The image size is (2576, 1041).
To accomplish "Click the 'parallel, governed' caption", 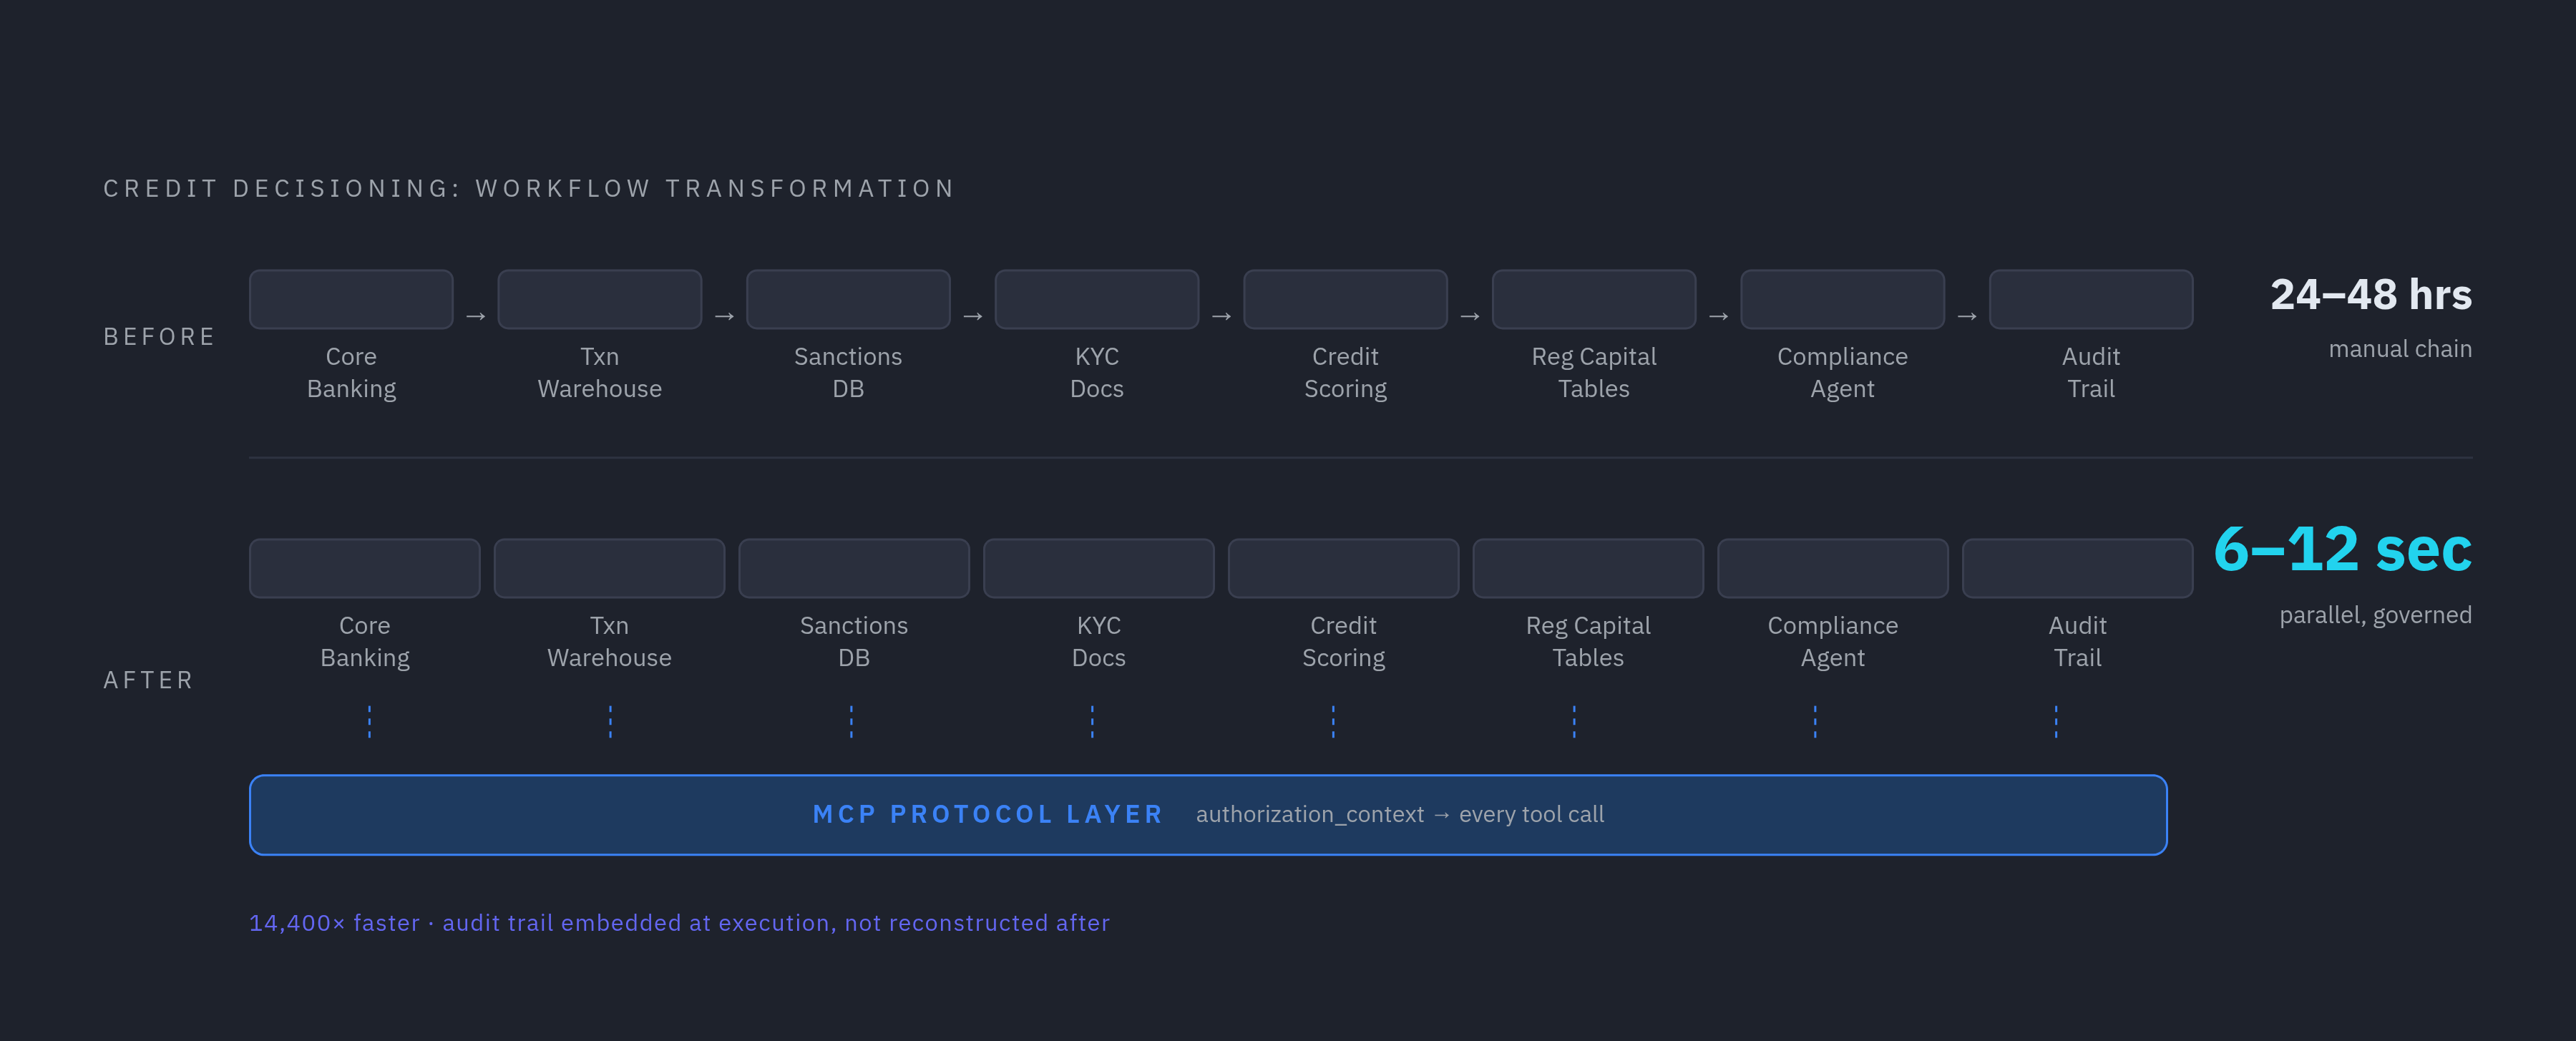I will coord(2375,615).
